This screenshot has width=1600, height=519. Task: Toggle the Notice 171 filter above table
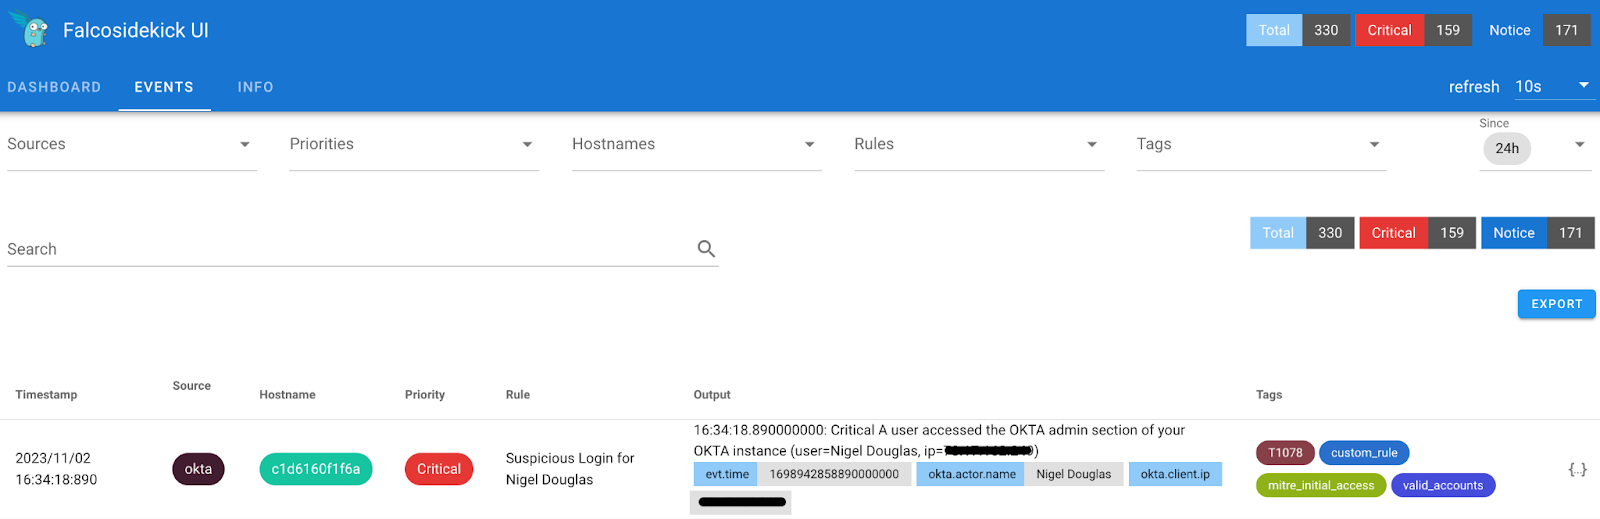coord(1537,233)
